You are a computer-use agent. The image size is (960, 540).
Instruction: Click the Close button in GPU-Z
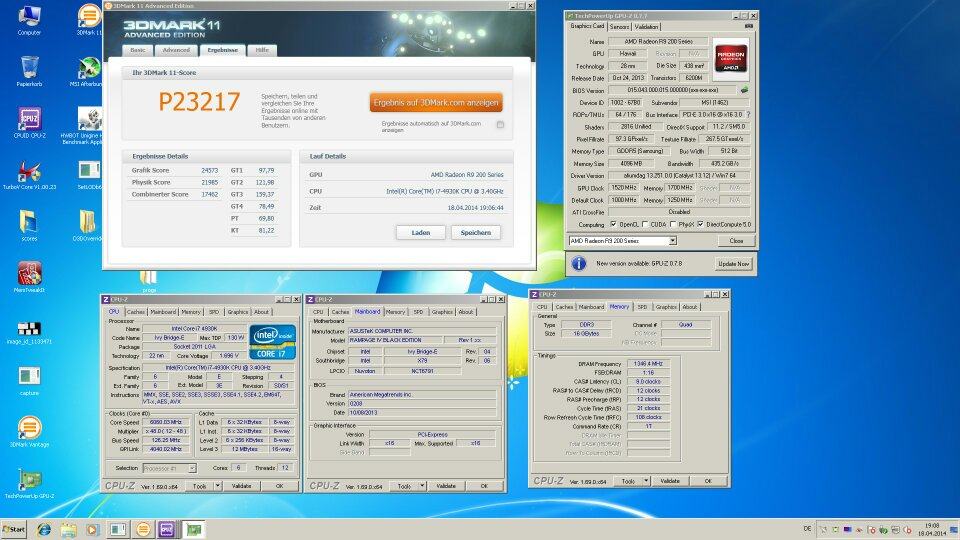[736, 241]
